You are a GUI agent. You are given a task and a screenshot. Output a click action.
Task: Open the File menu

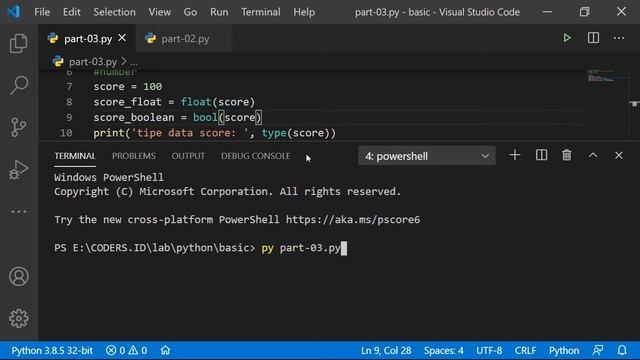point(42,12)
